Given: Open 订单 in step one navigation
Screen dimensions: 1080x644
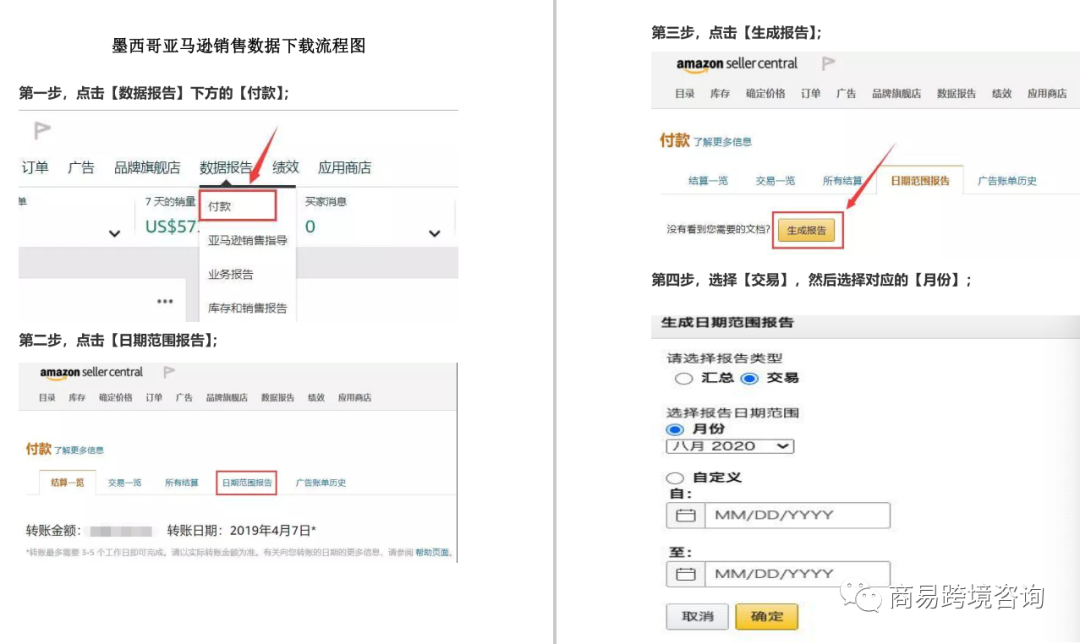Looking at the screenshot, I should 35,167.
